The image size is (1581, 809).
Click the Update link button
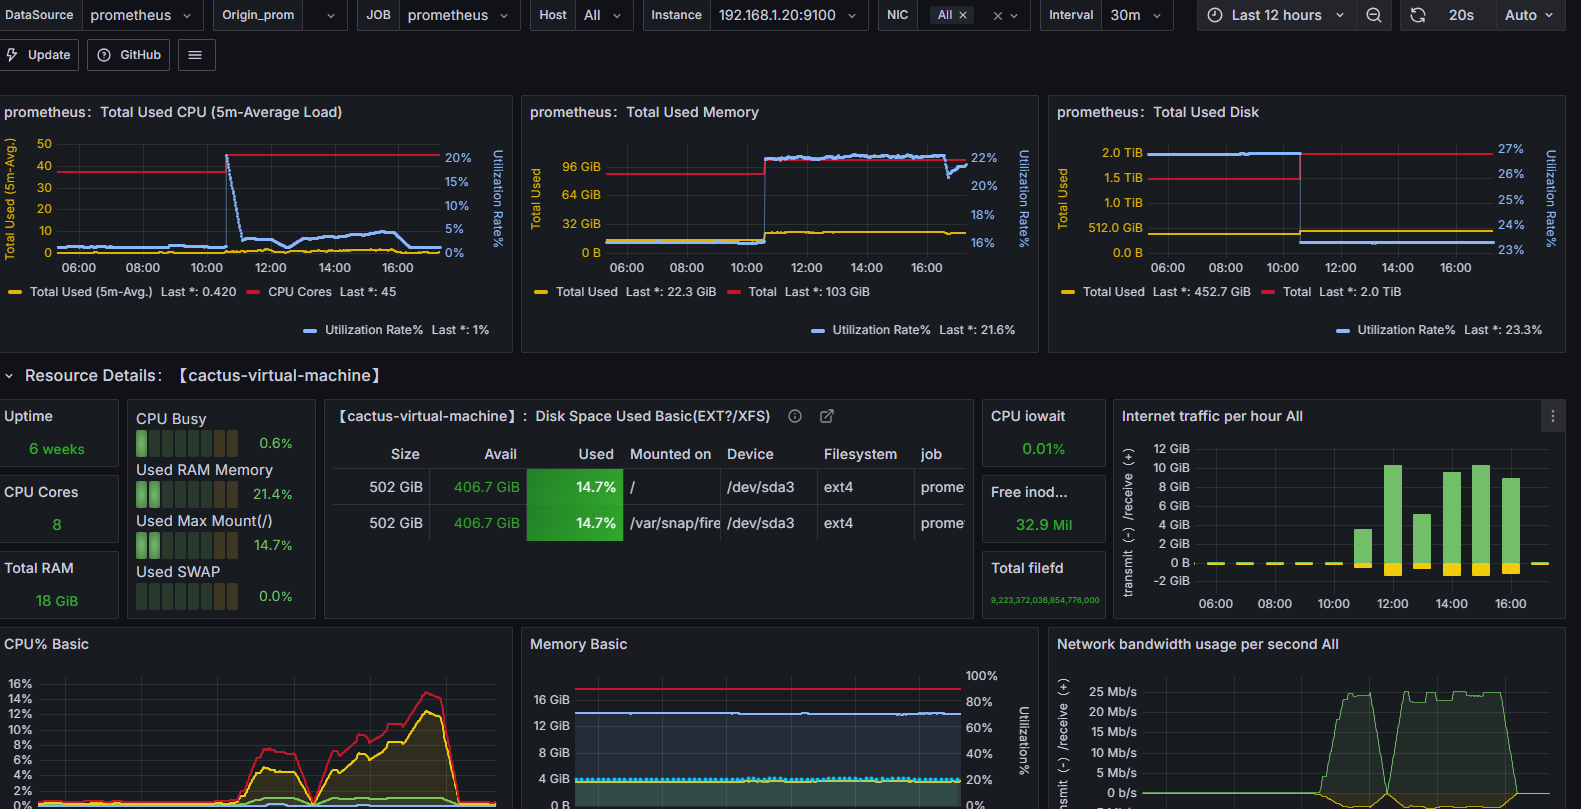tap(40, 55)
